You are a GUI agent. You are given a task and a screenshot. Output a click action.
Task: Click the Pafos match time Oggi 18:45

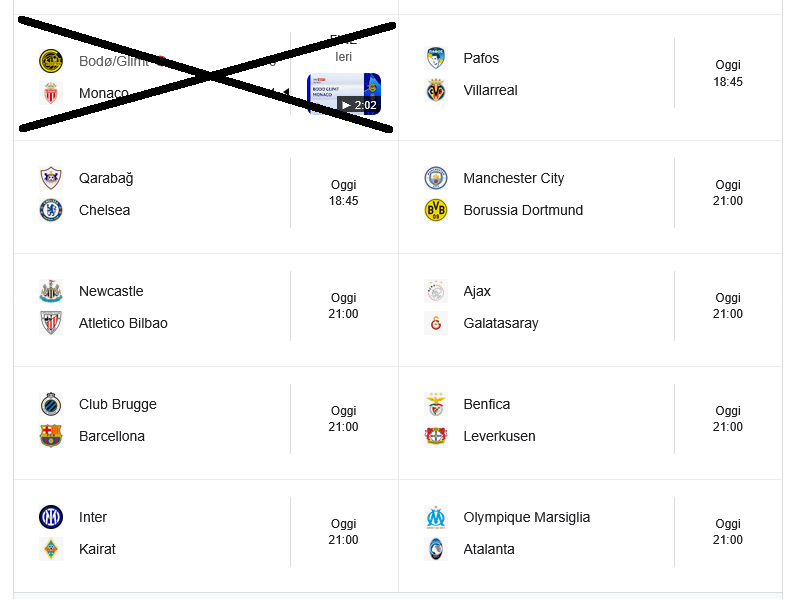click(x=728, y=73)
